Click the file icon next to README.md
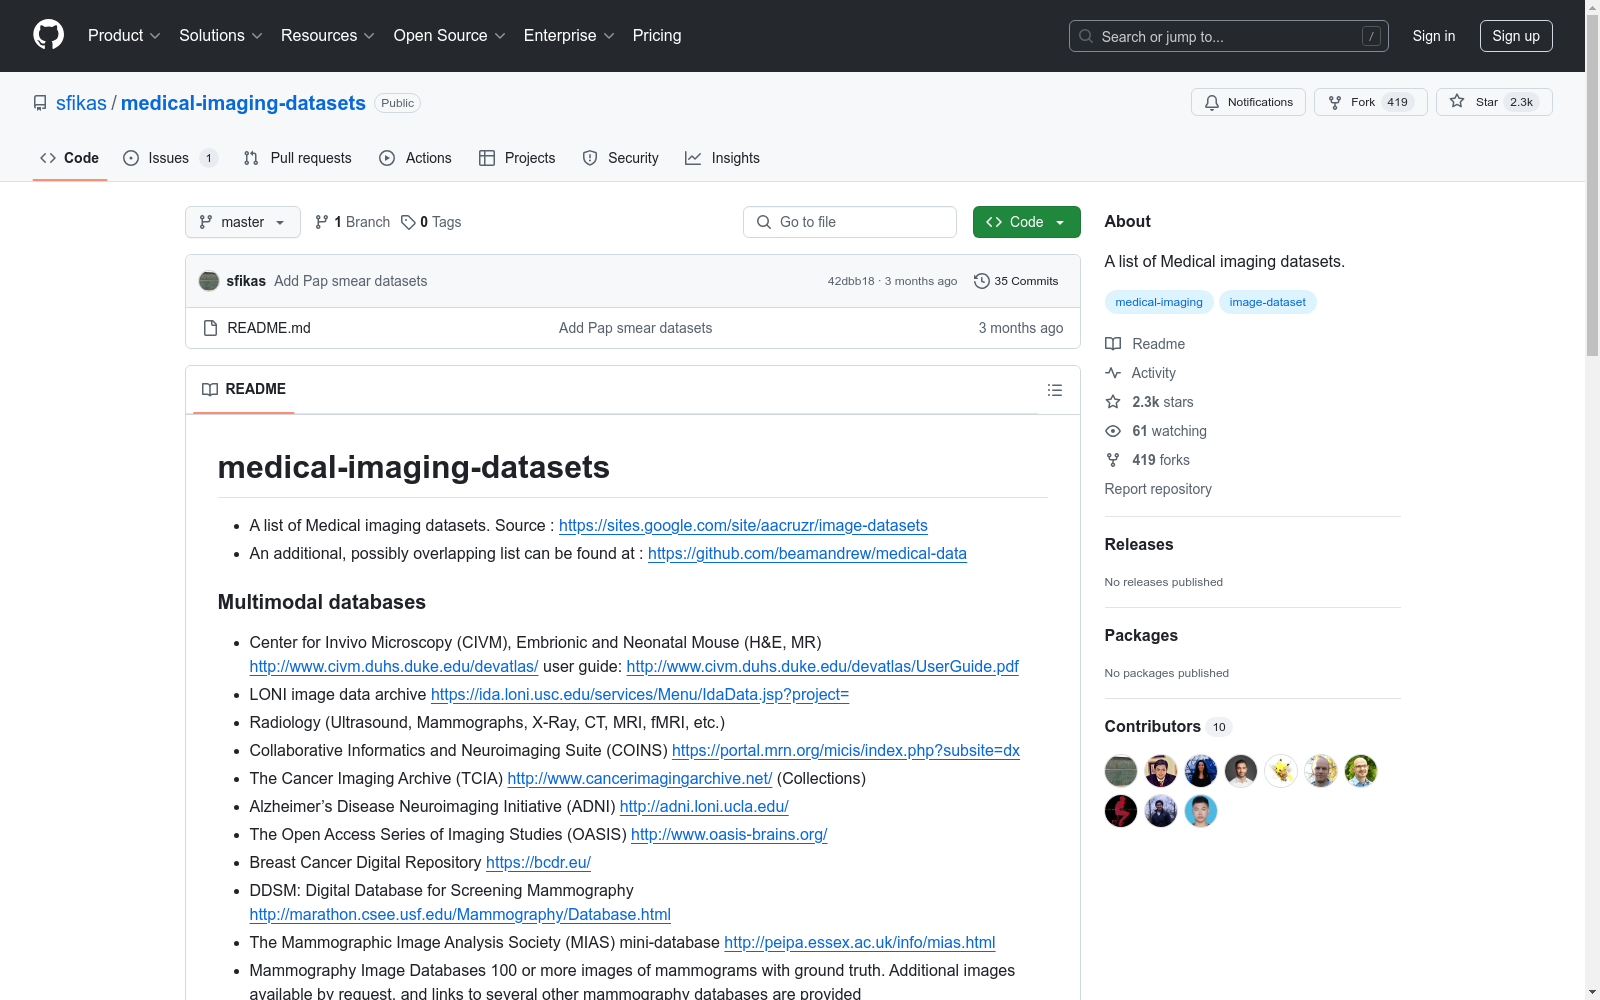The image size is (1600, 1000). 211,327
